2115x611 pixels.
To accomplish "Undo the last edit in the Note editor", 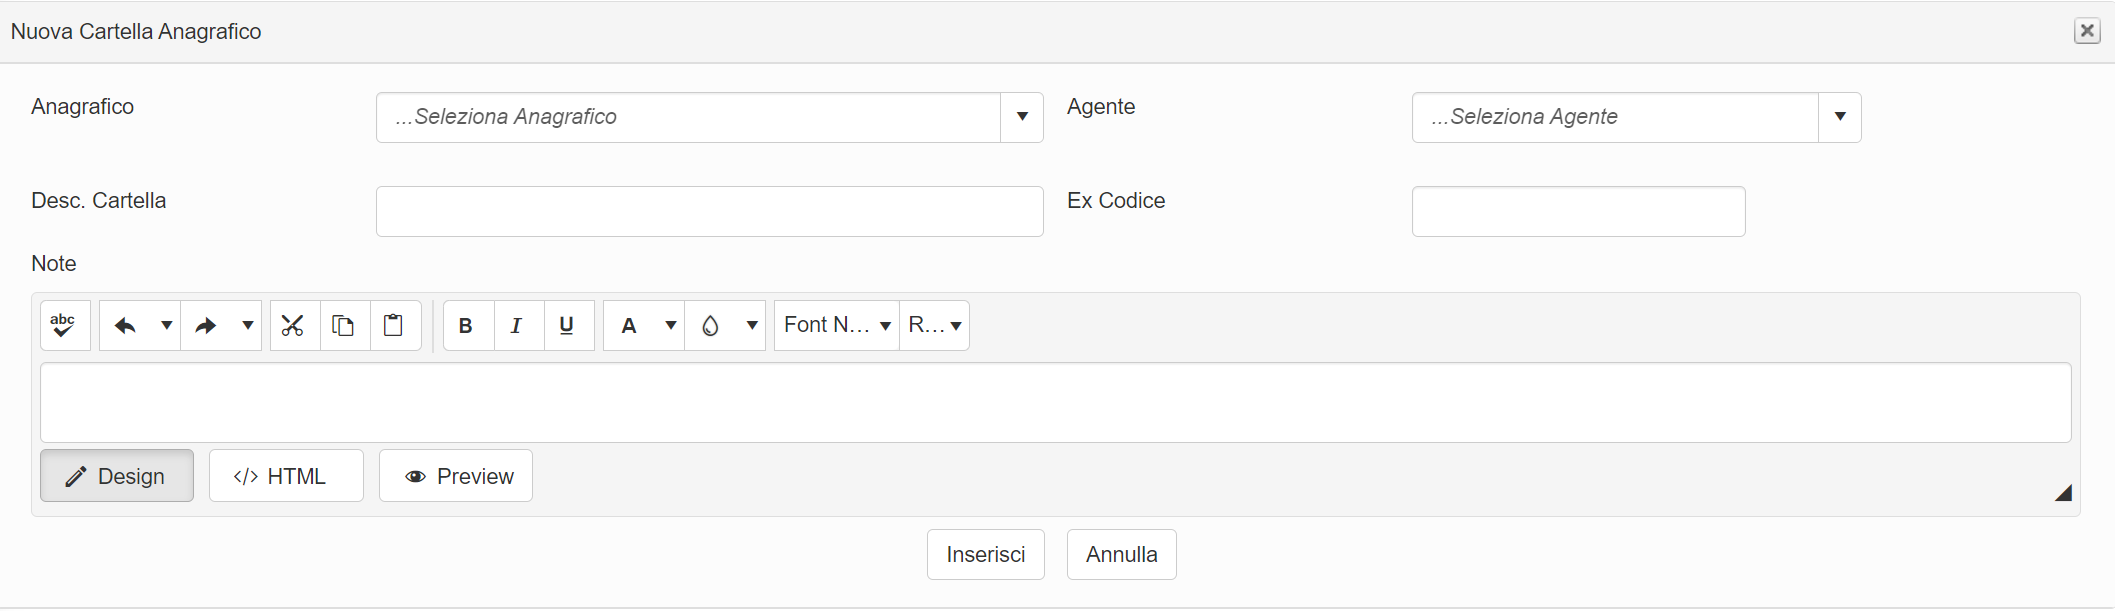I will (126, 325).
